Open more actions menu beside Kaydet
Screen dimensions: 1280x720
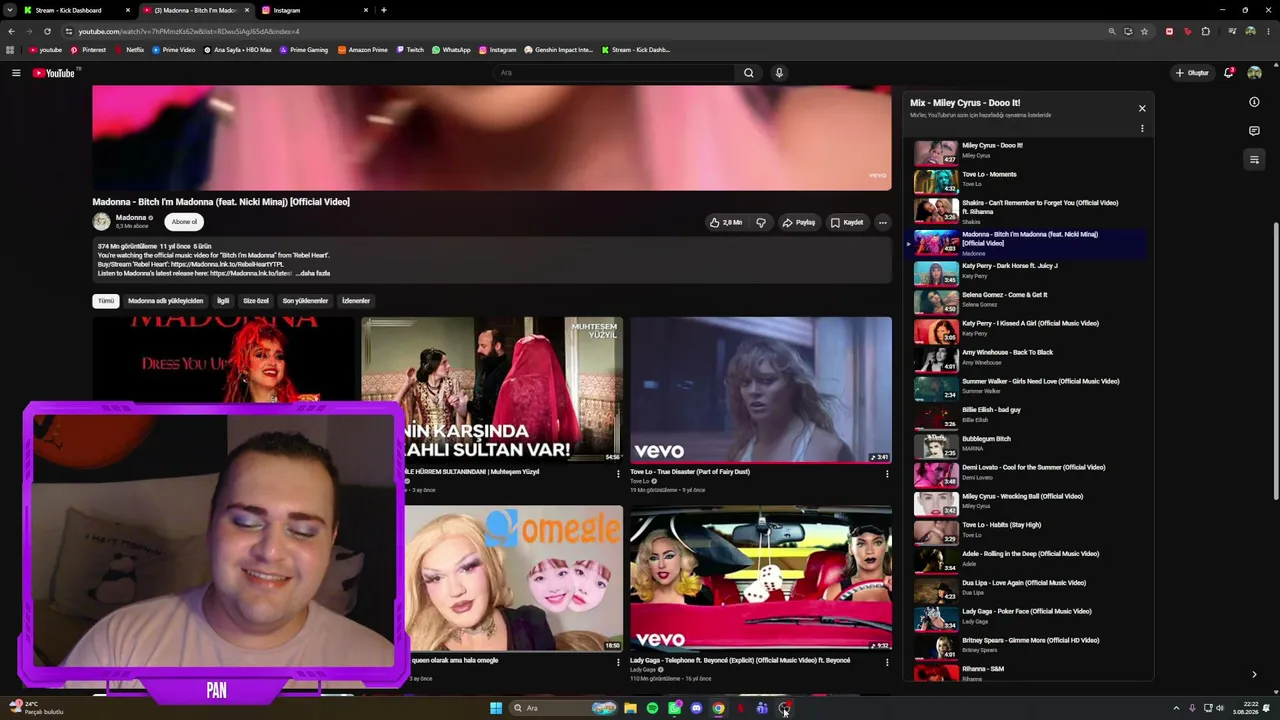(x=882, y=222)
